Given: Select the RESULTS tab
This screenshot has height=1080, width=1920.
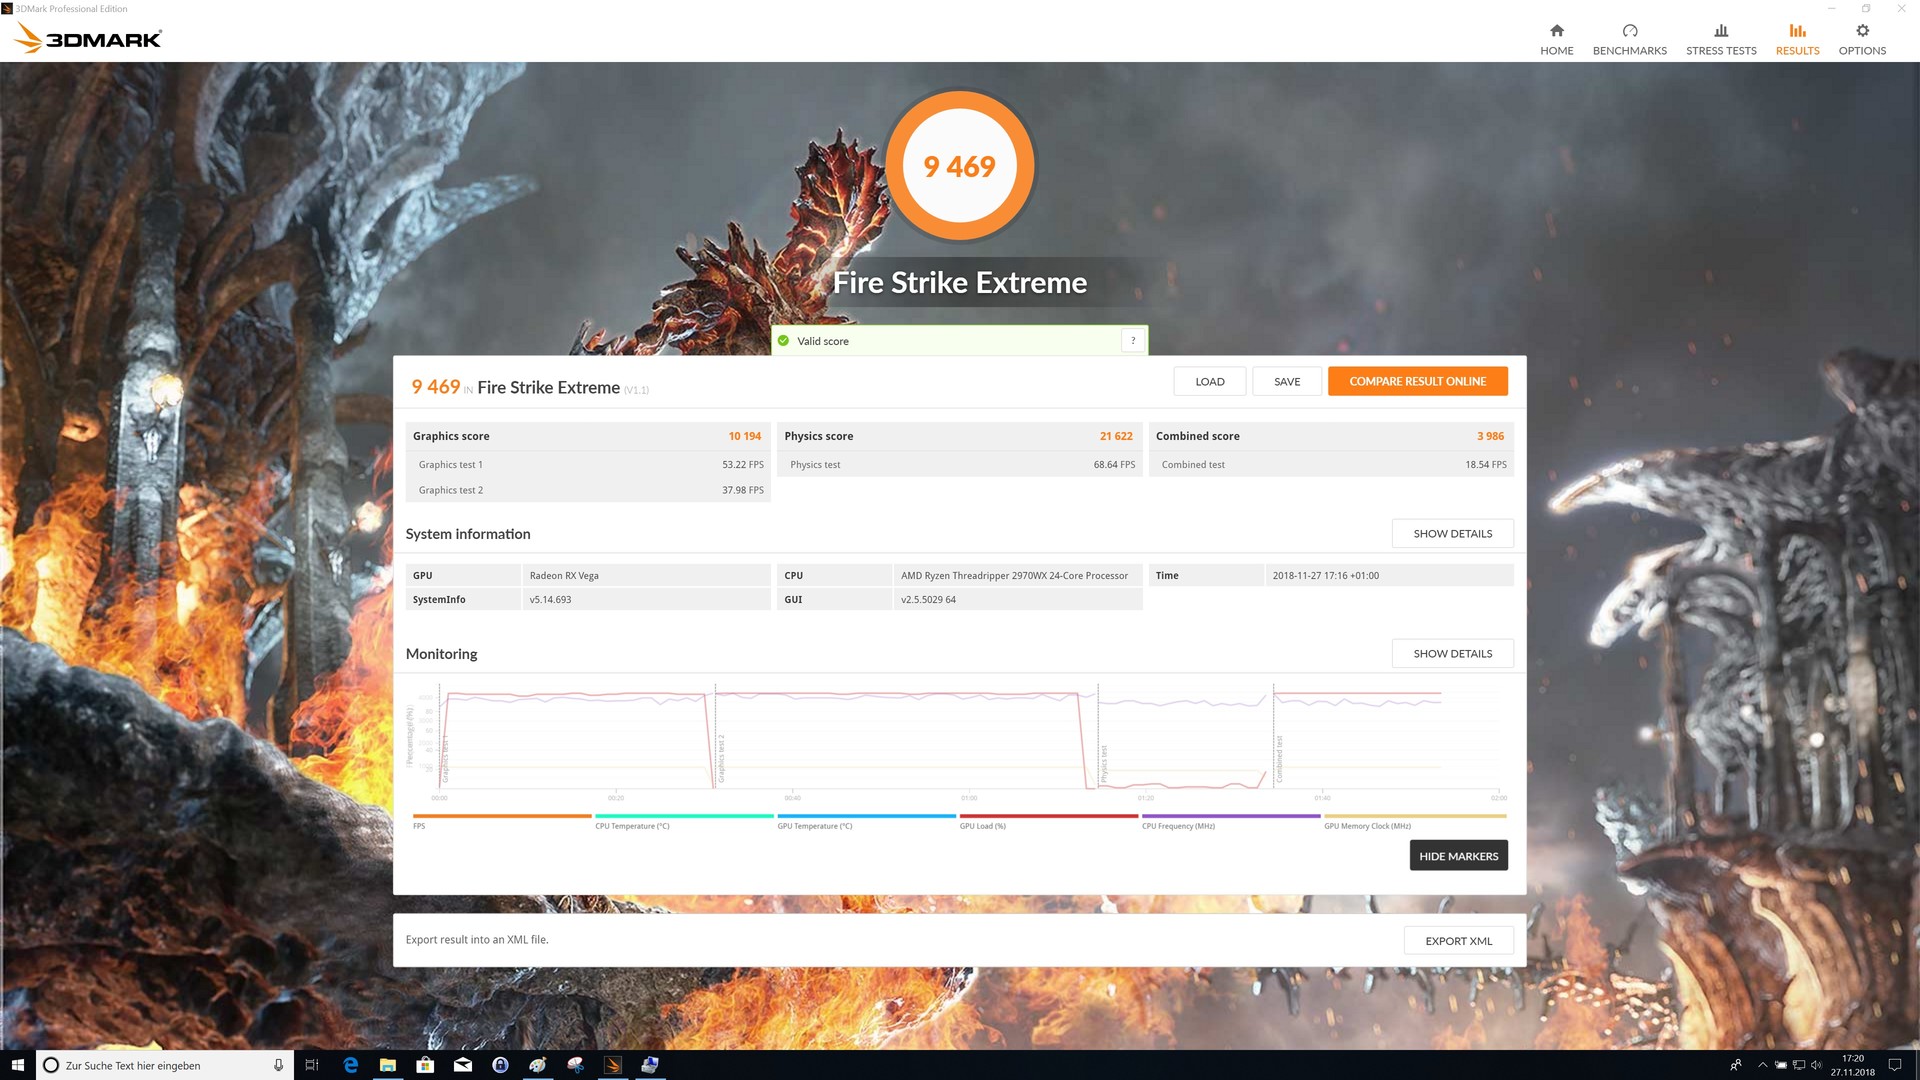Looking at the screenshot, I should coord(1797,39).
